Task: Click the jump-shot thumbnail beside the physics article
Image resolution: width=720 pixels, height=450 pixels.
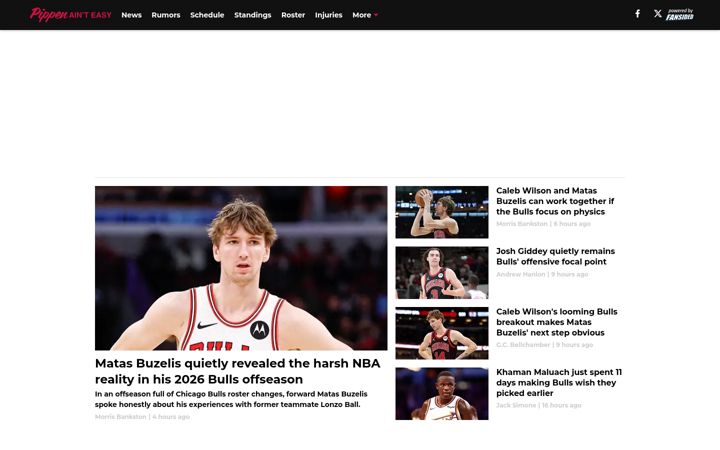Action: 442,212
